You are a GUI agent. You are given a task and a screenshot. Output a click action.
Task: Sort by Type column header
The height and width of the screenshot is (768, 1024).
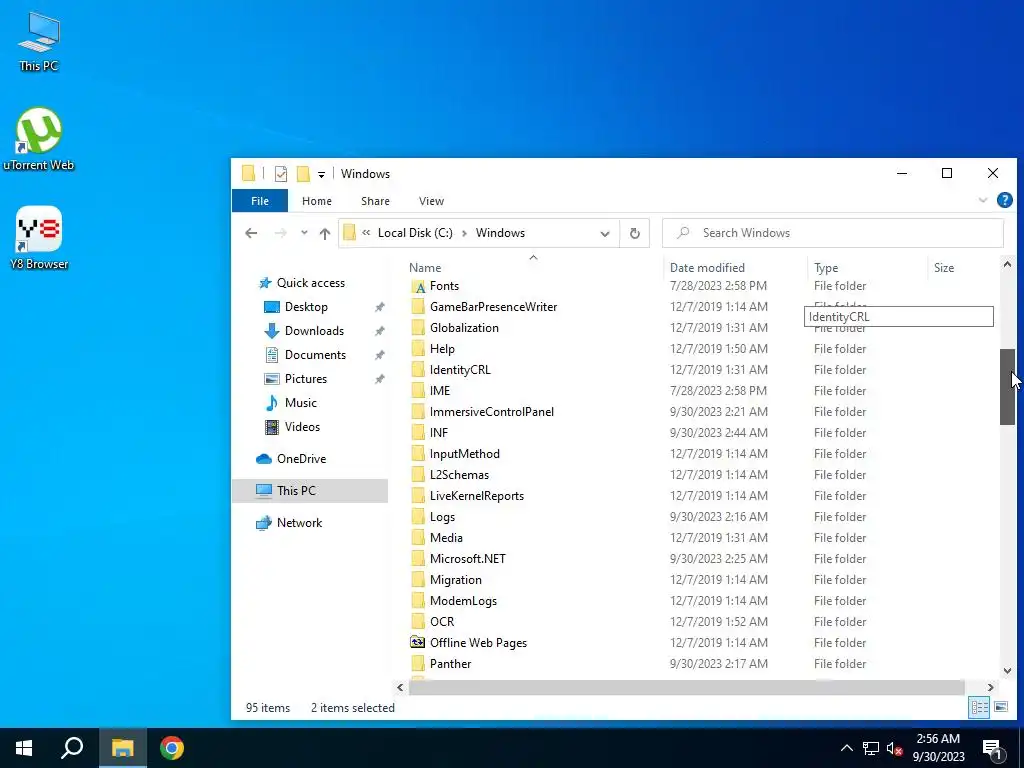coord(826,268)
